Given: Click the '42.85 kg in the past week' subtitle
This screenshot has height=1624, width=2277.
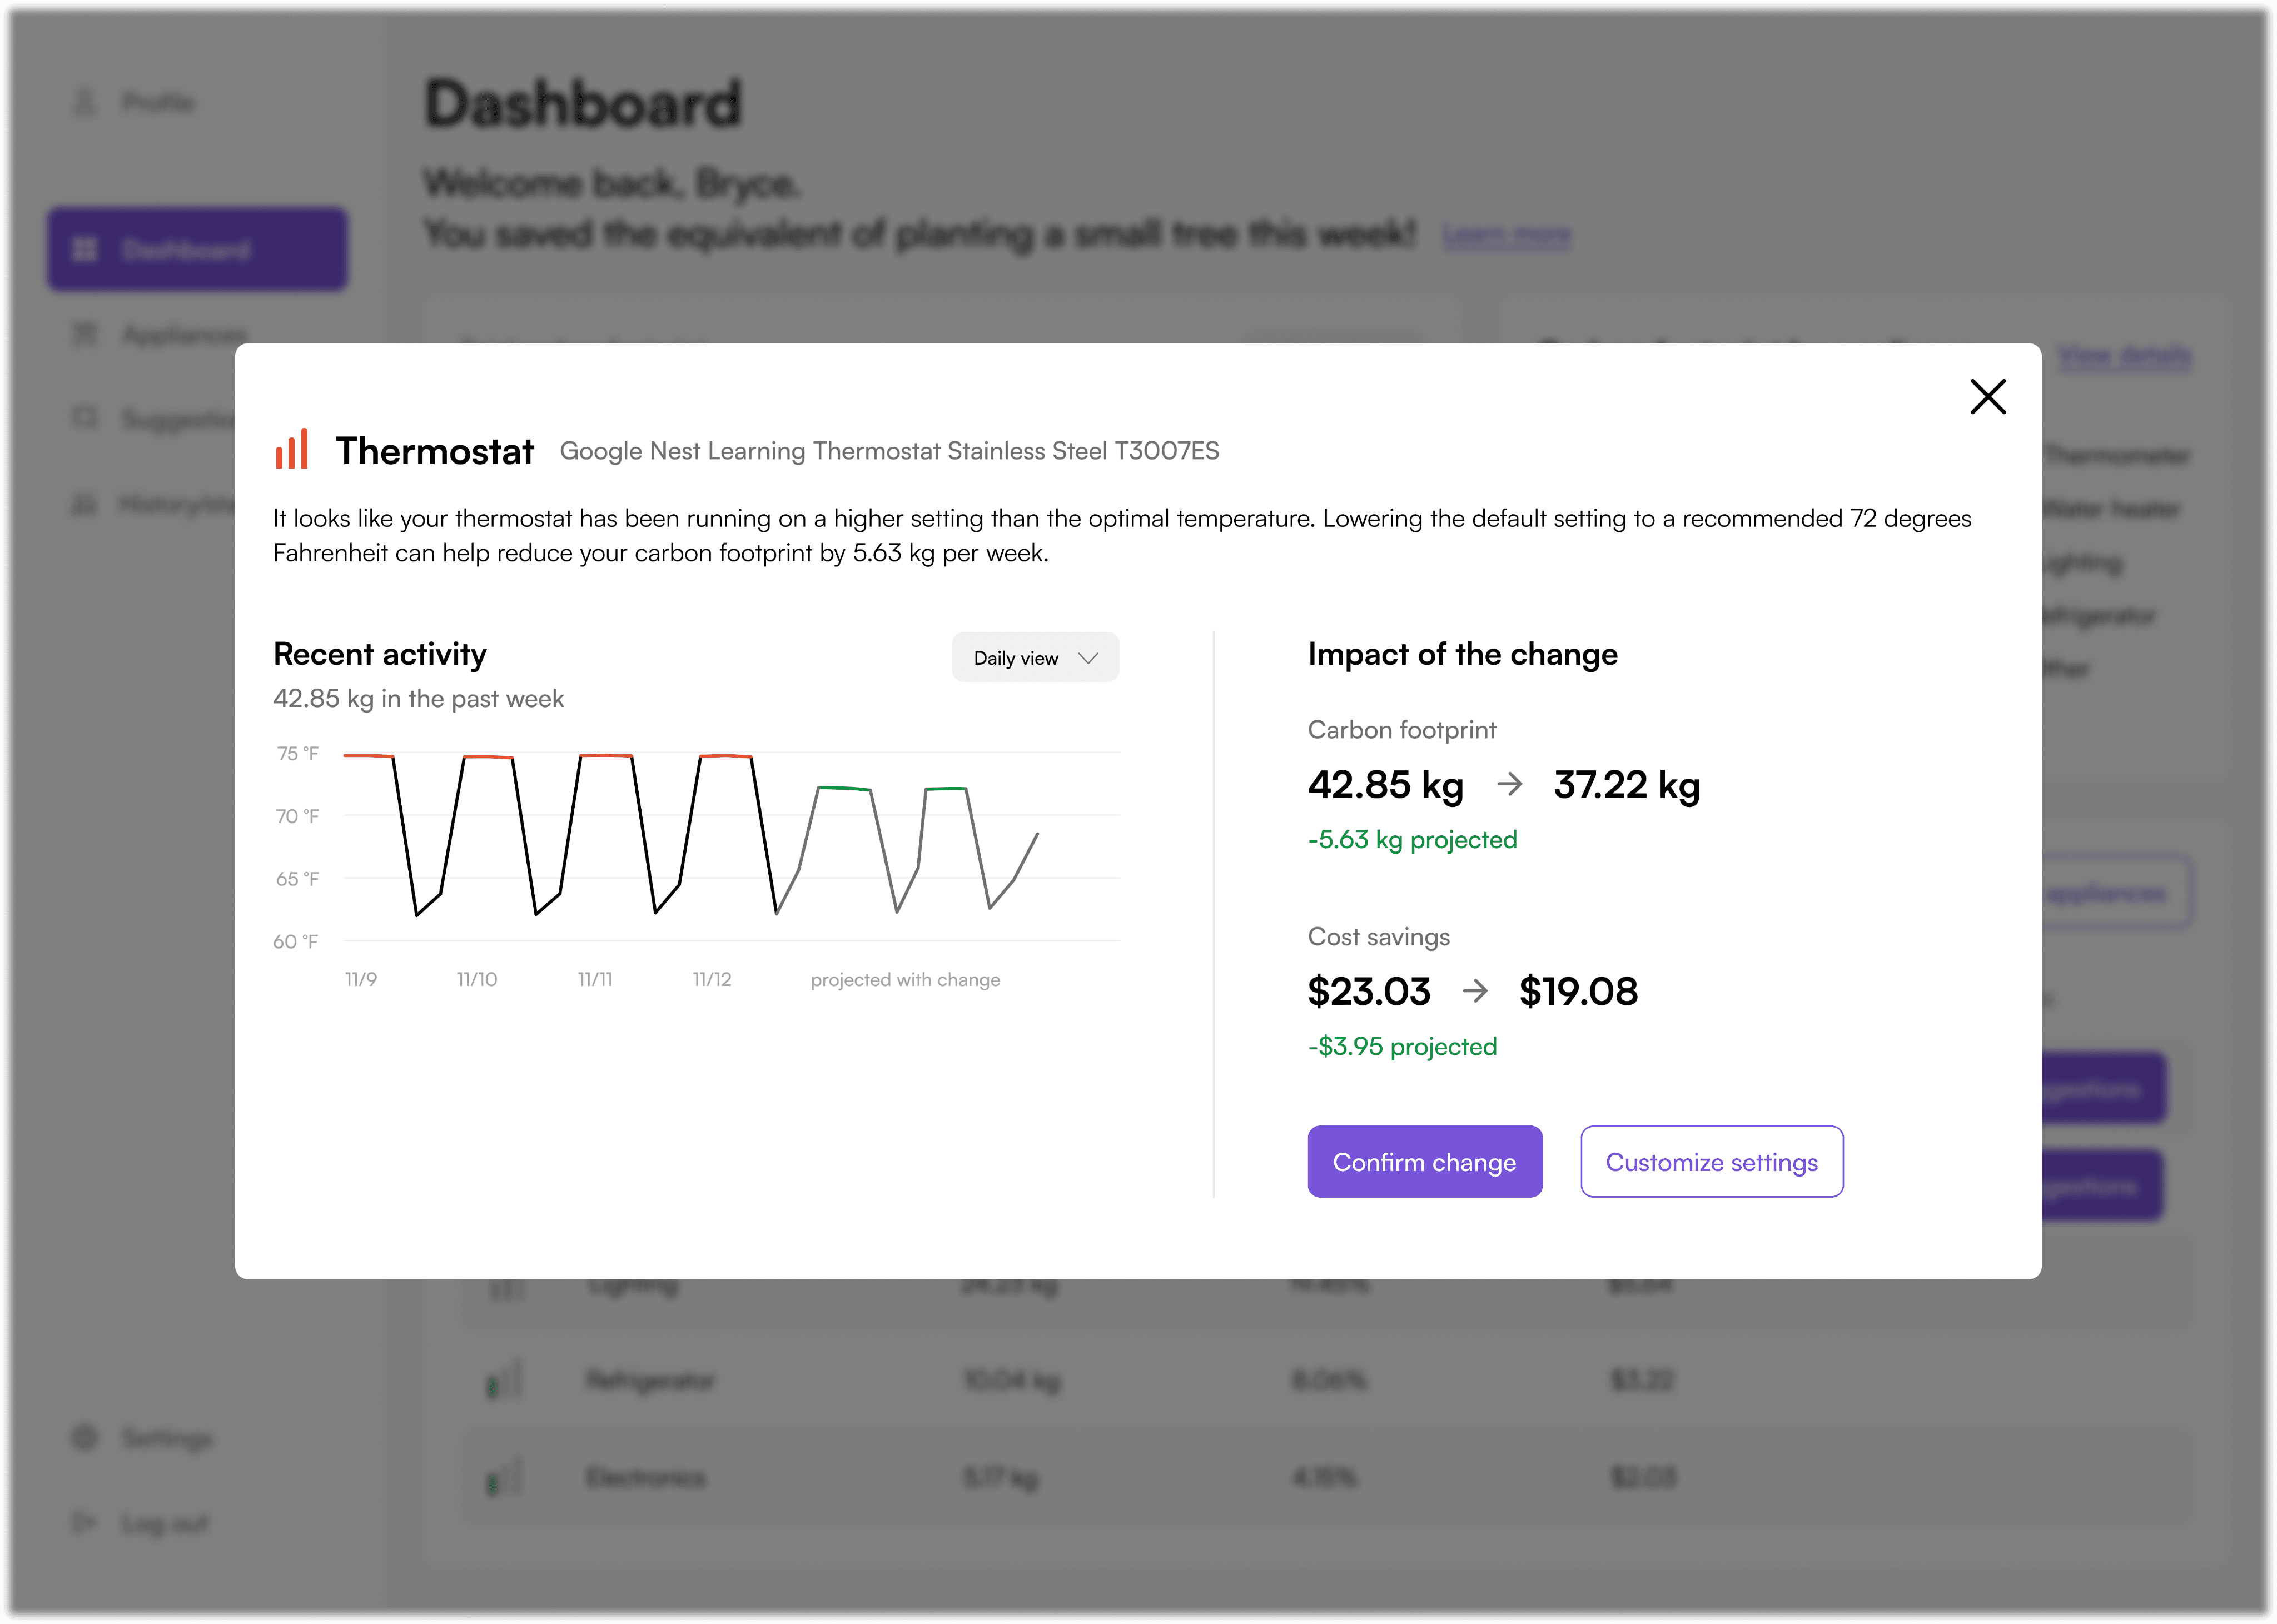Looking at the screenshot, I should (418, 699).
